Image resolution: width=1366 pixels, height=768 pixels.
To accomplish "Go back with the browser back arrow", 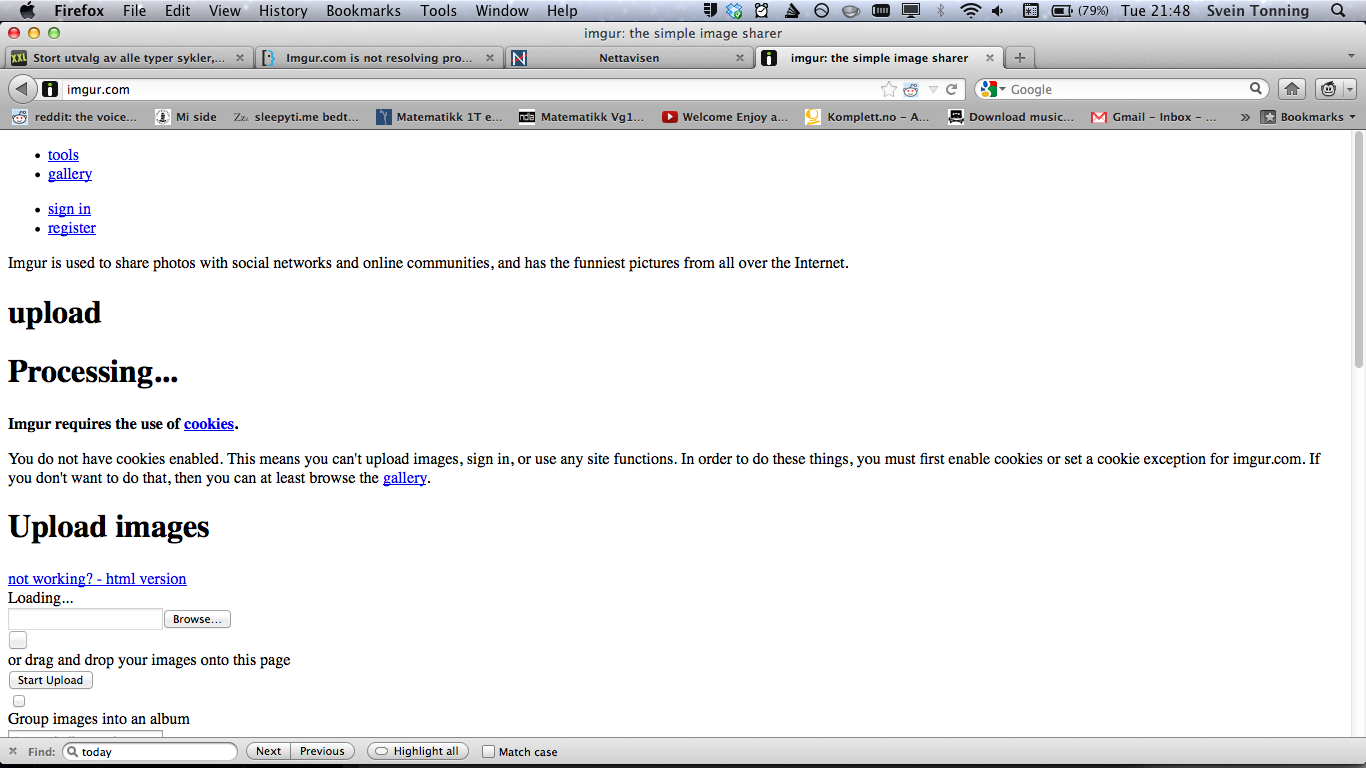I will tap(21, 89).
